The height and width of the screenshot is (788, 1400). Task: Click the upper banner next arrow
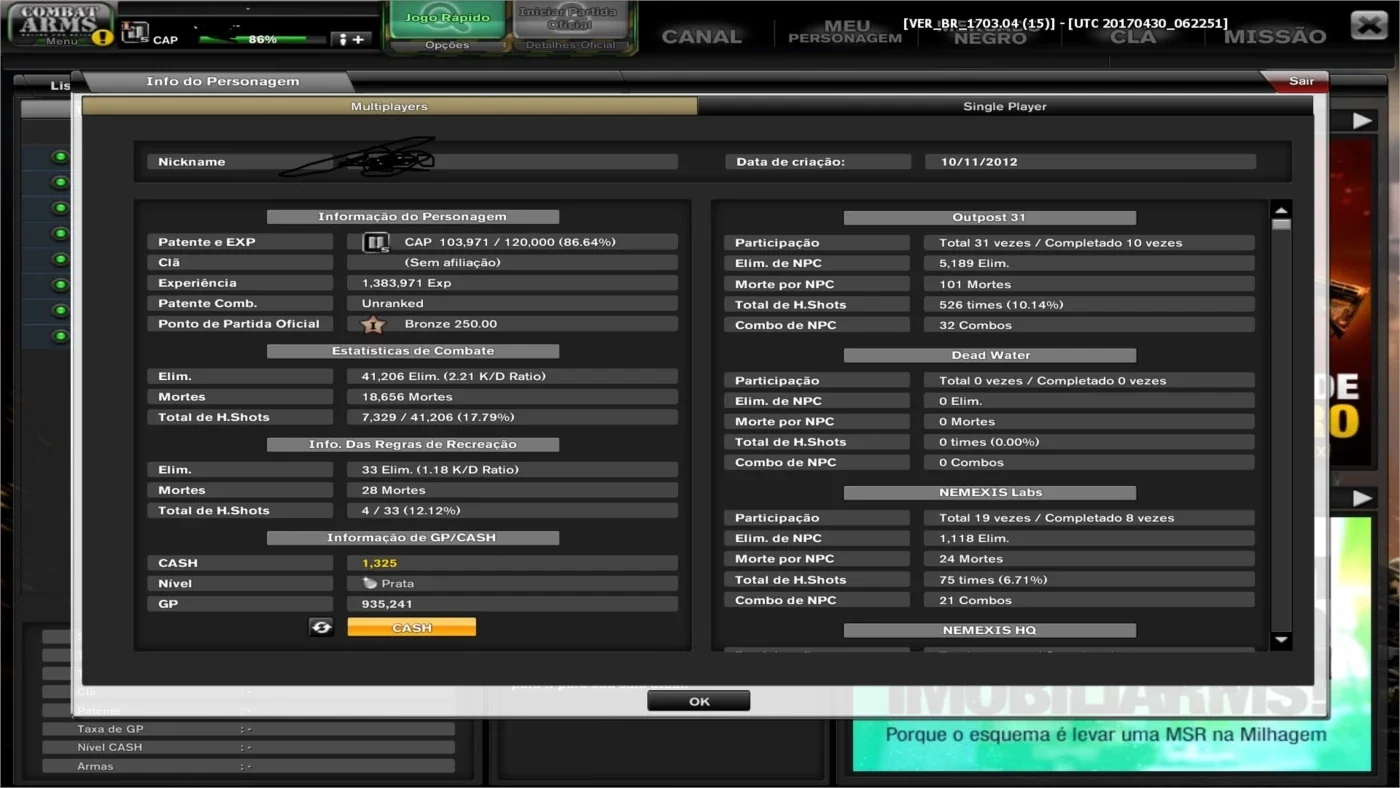(x=1363, y=121)
